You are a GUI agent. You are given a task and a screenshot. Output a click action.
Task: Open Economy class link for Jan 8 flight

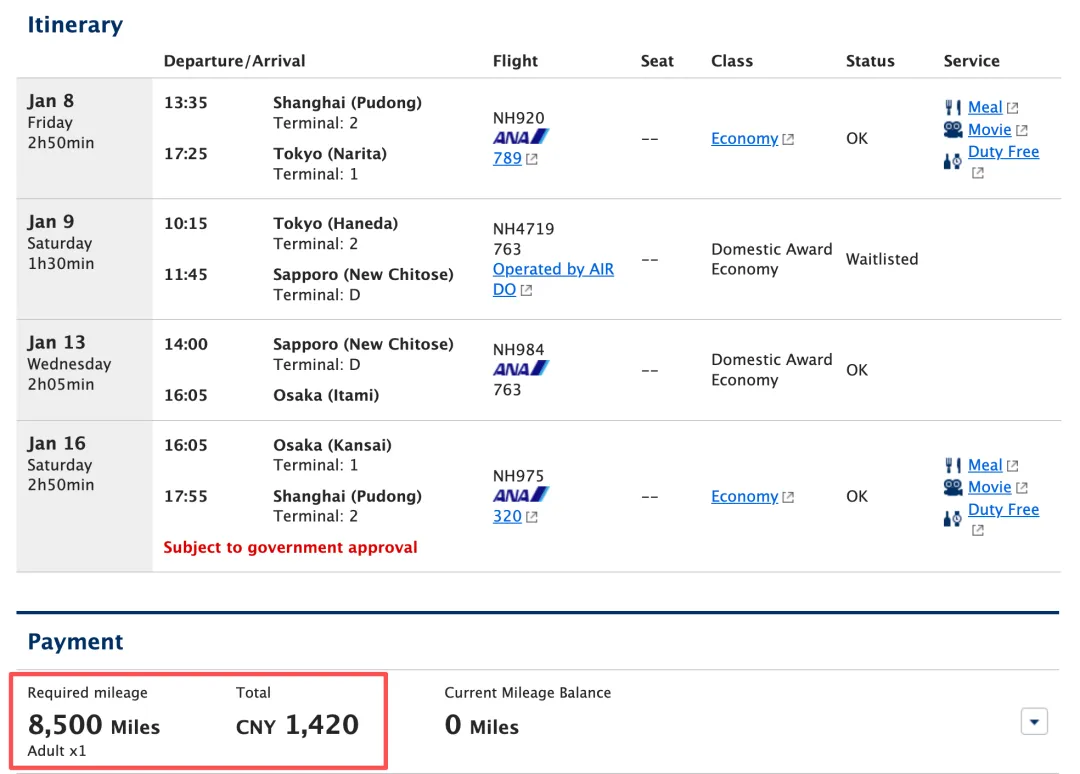[745, 138]
